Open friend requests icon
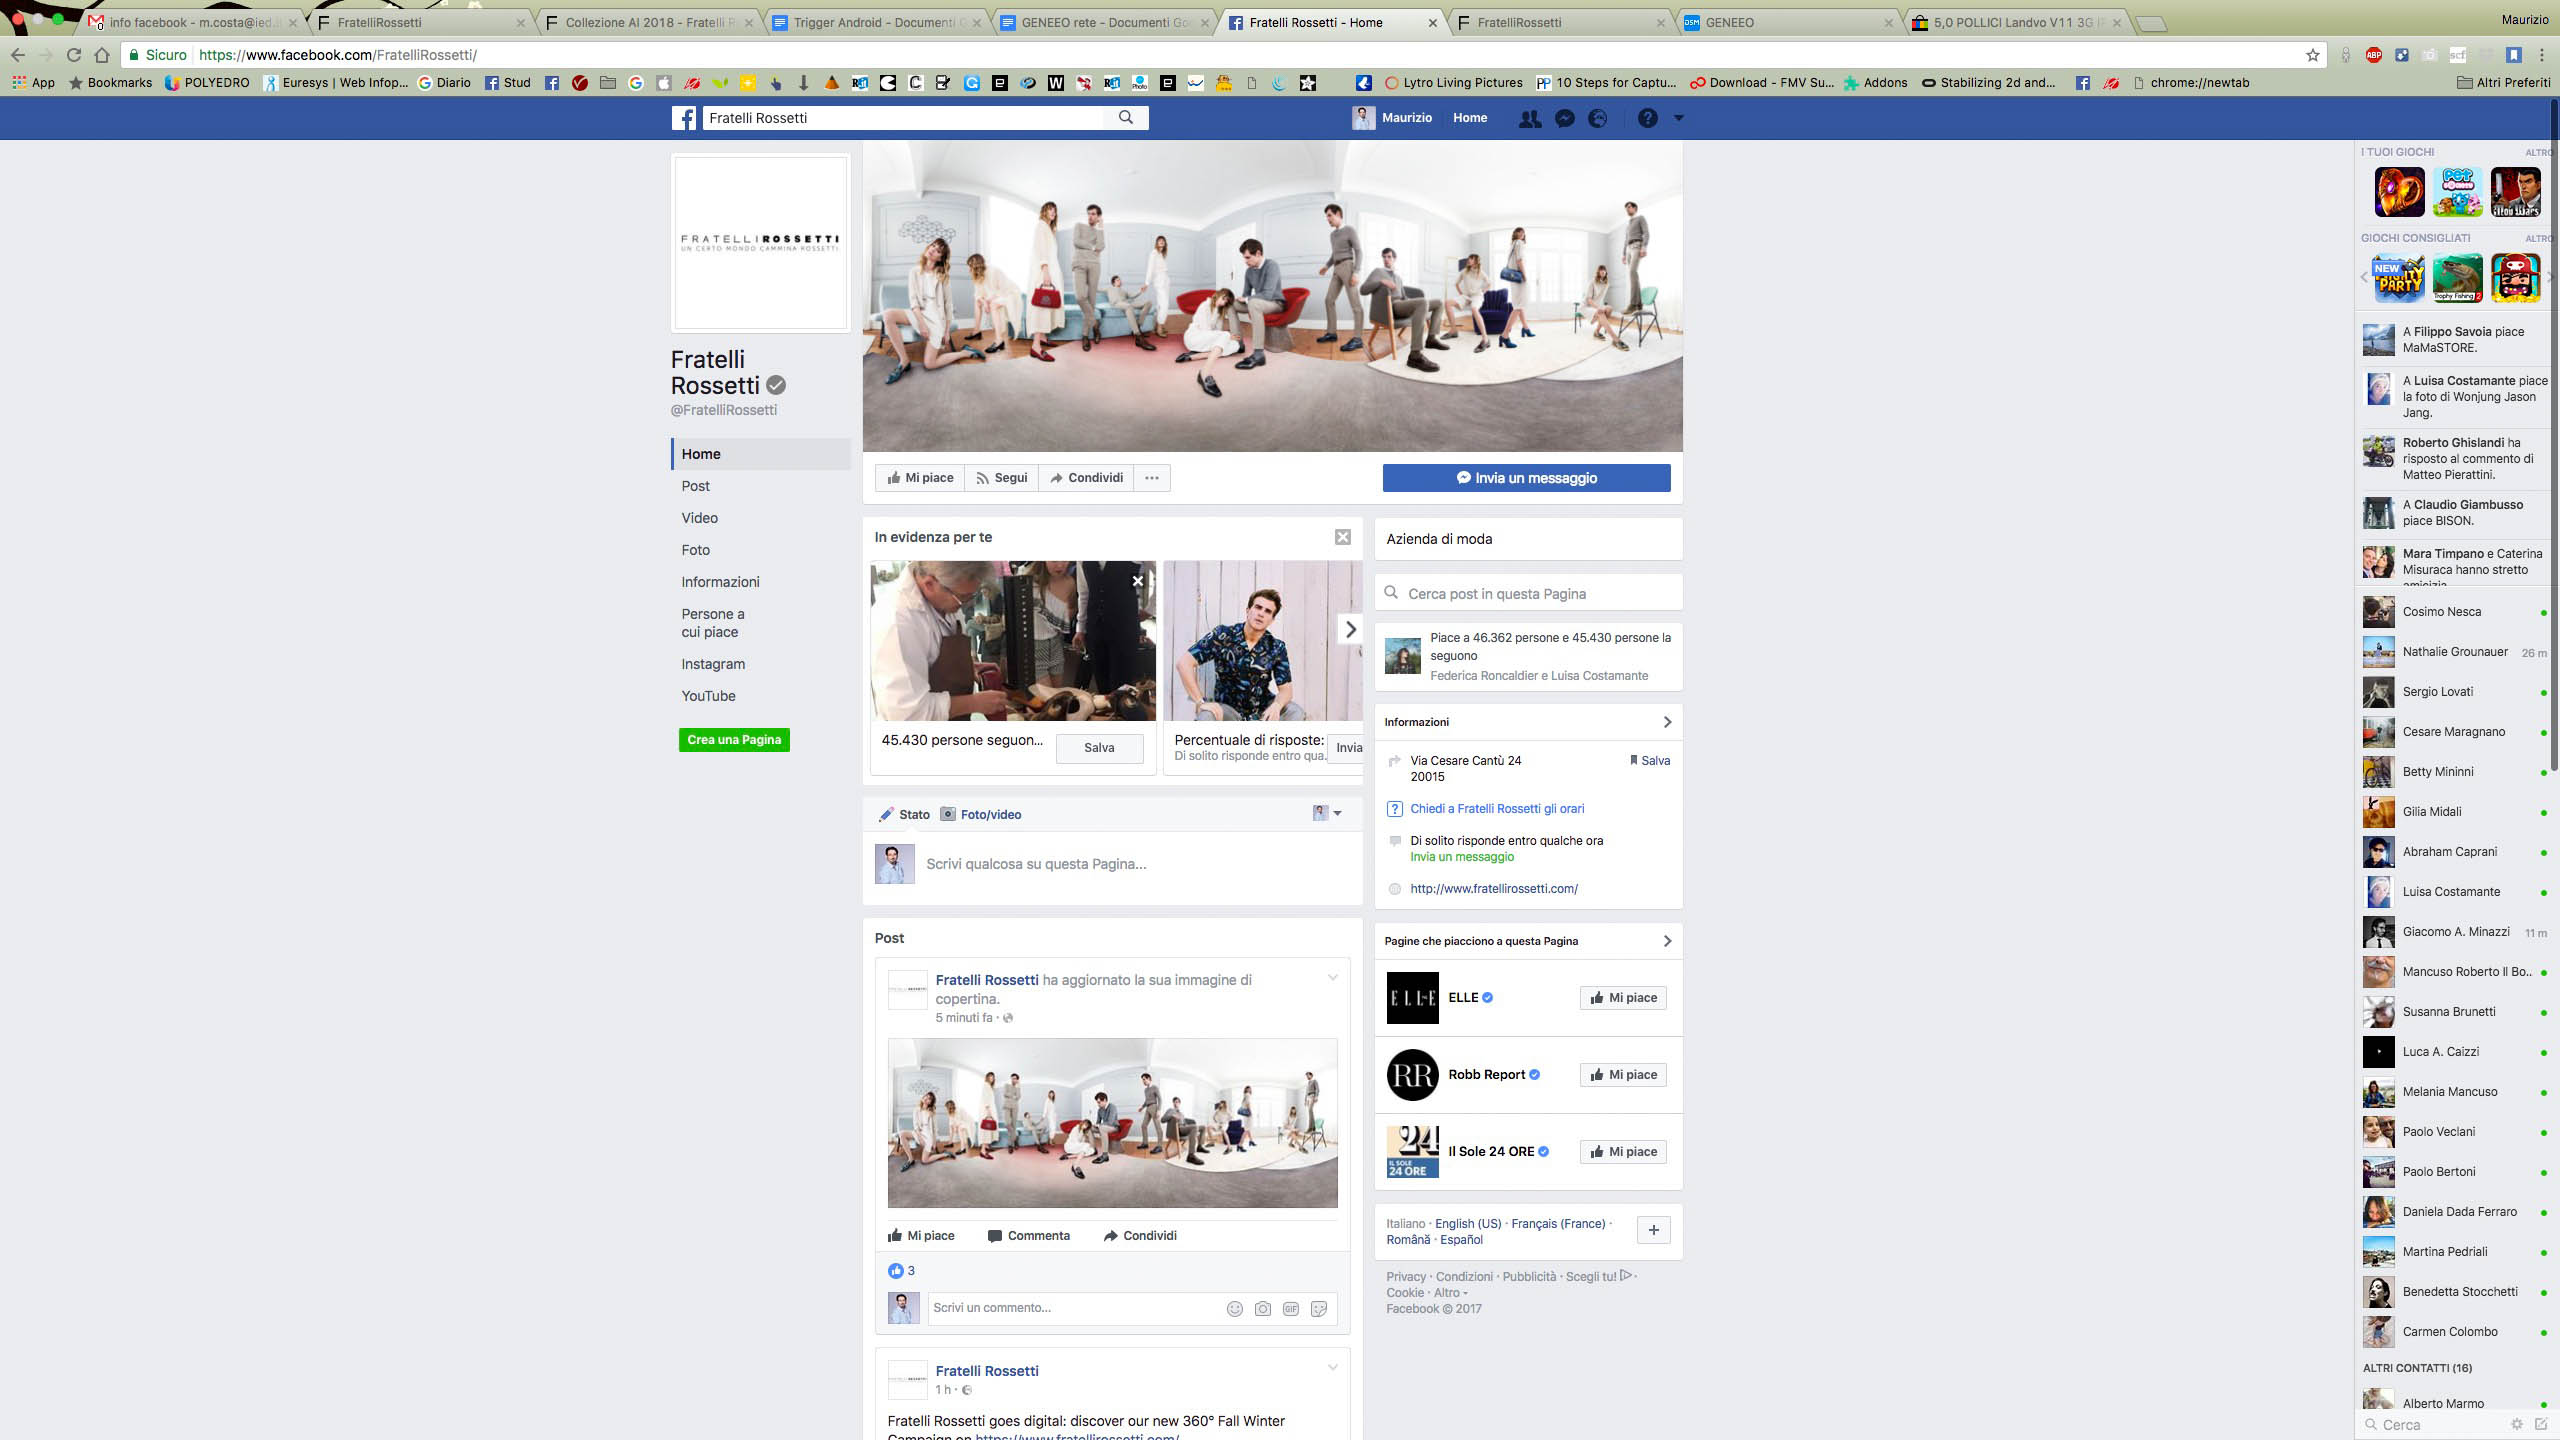This screenshot has width=2560, height=1440. pos(1530,118)
